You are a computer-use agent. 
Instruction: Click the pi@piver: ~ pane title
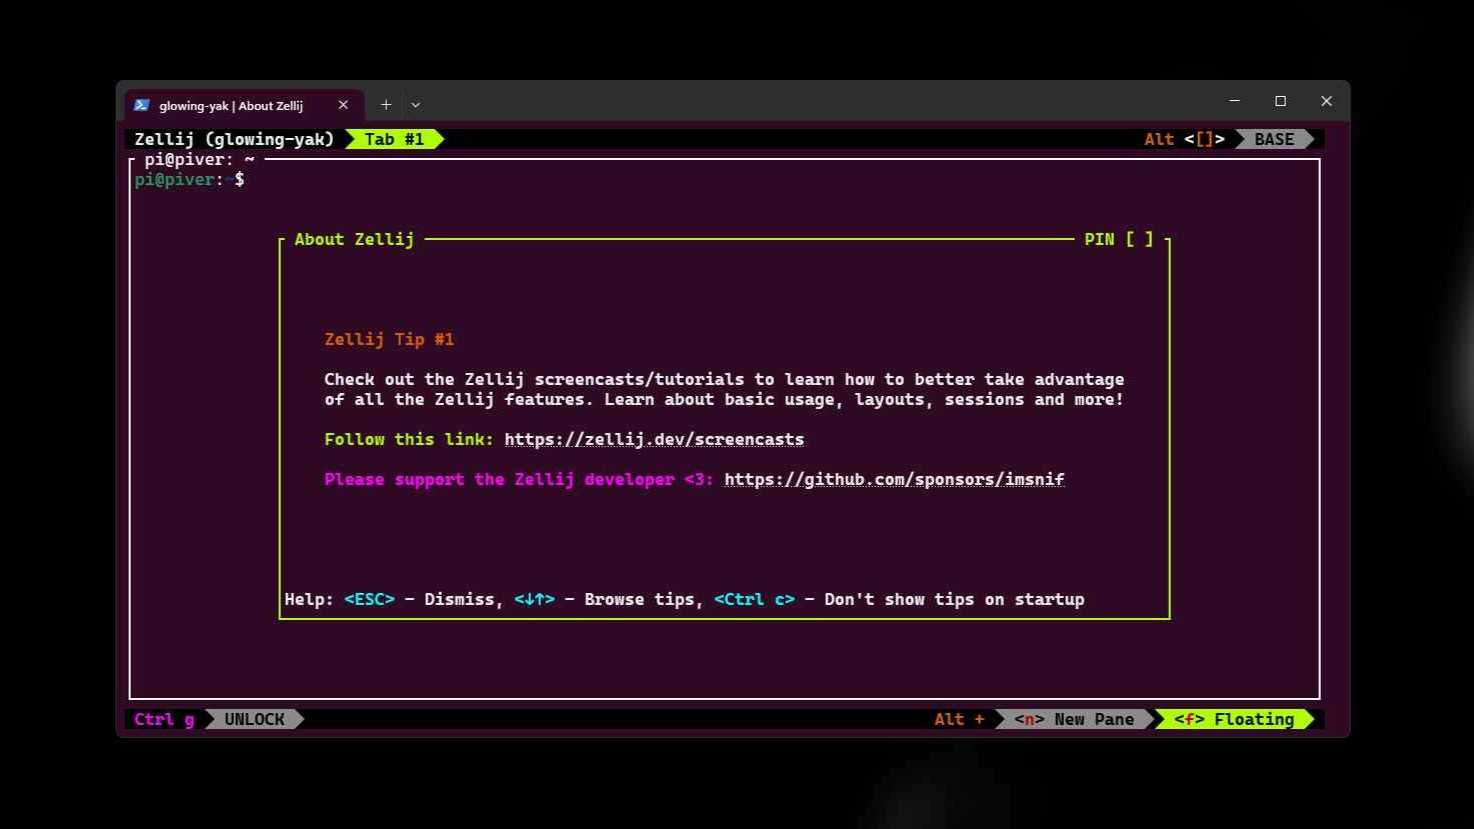tap(199, 159)
